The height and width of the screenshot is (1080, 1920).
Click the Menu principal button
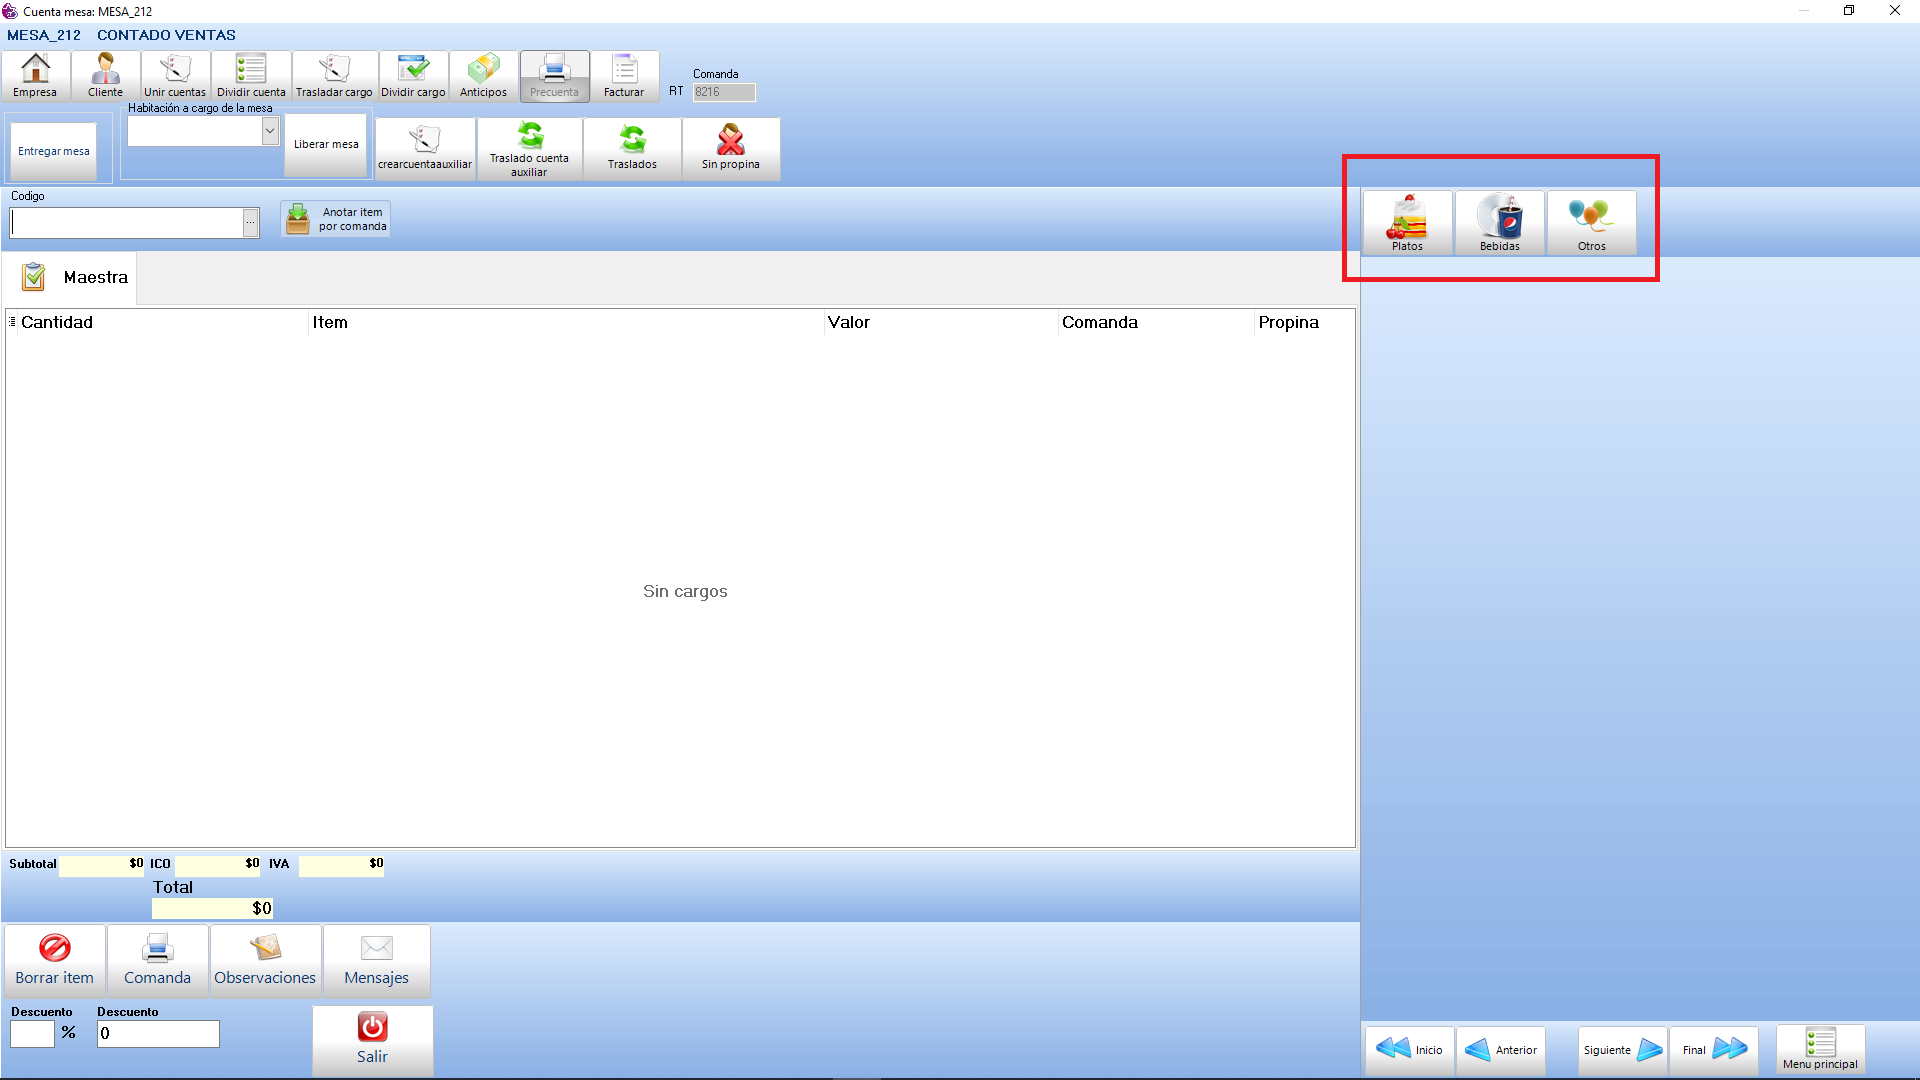pyautogui.click(x=1820, y=1049)
